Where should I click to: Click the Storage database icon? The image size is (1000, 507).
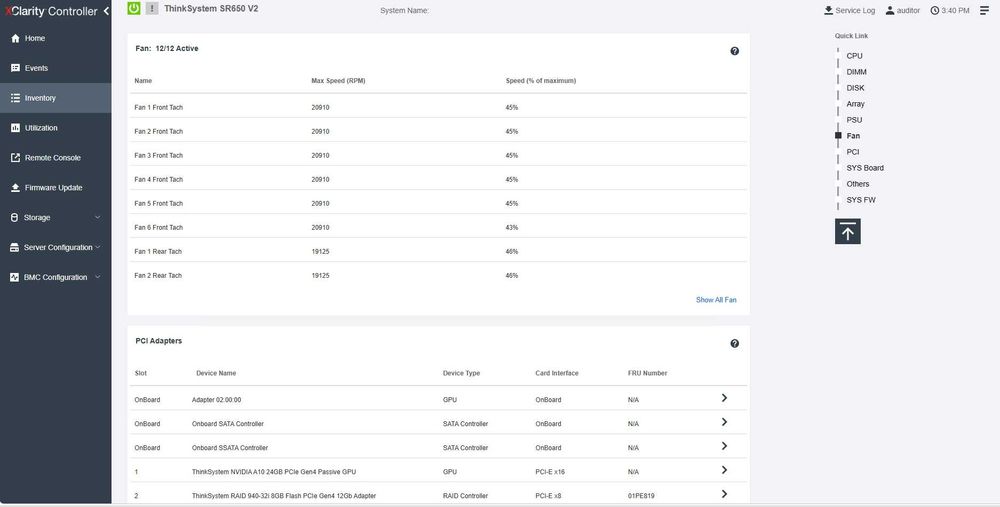point(15,217)
